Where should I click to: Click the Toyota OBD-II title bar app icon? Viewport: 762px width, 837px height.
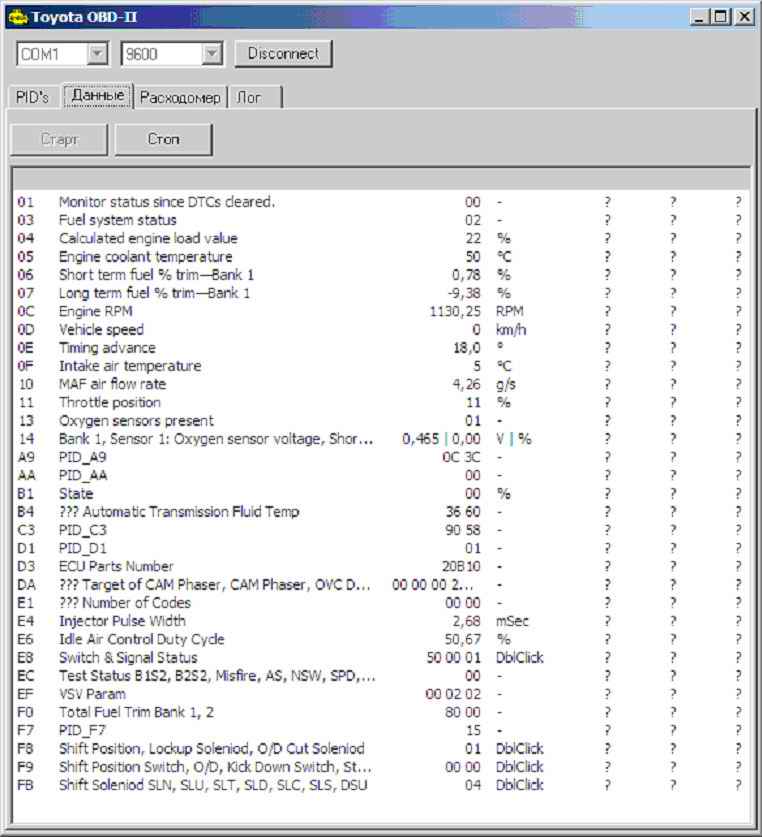pos(18,17)
